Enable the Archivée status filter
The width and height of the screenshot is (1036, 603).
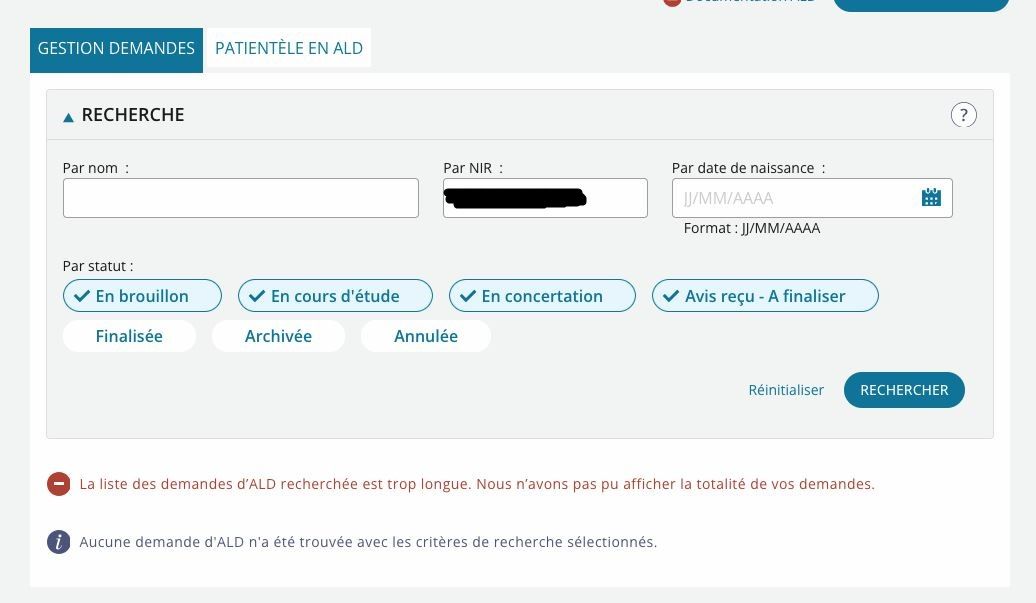pos(278,336)
